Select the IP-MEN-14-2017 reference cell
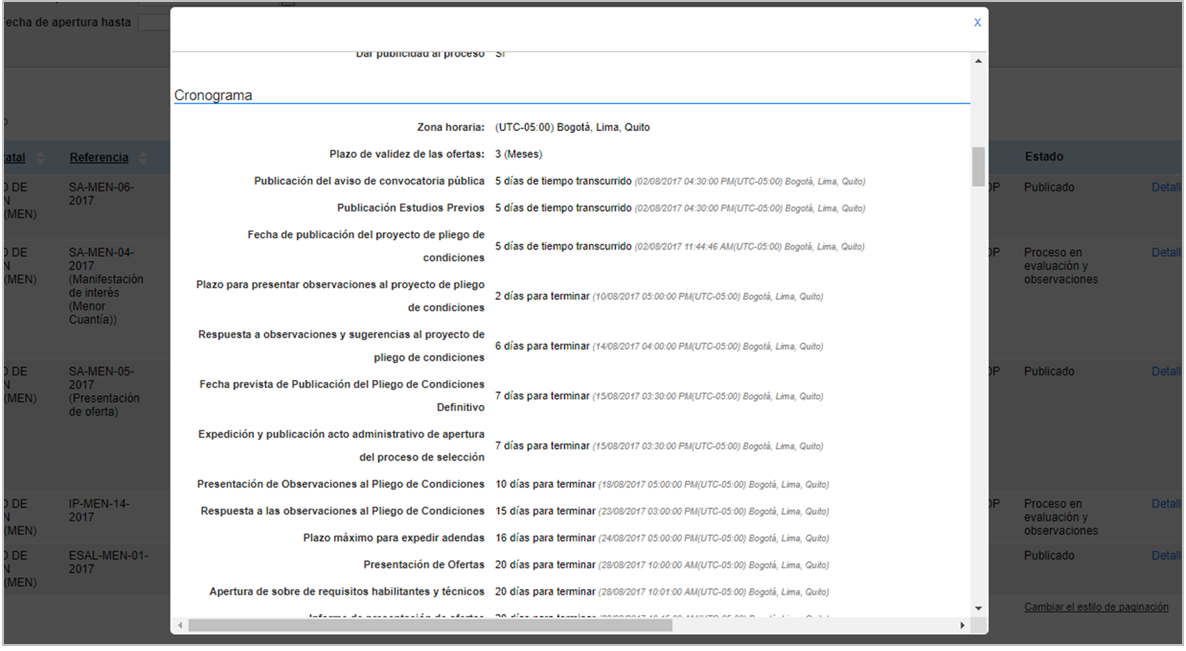This screenshot has width=1186, height=651. coord(99,510)
